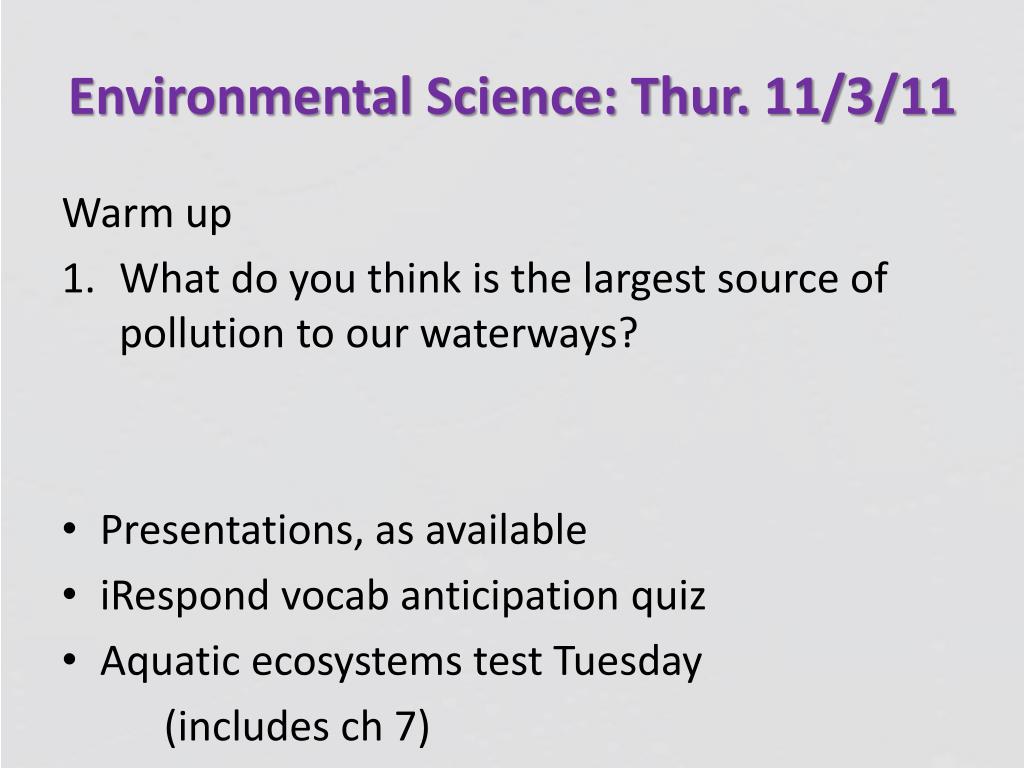Image resolution: width=1024 pixels, height=768 pixels.
Task: Click the pollution to our waterways line
Action: (x=378, y=334)
